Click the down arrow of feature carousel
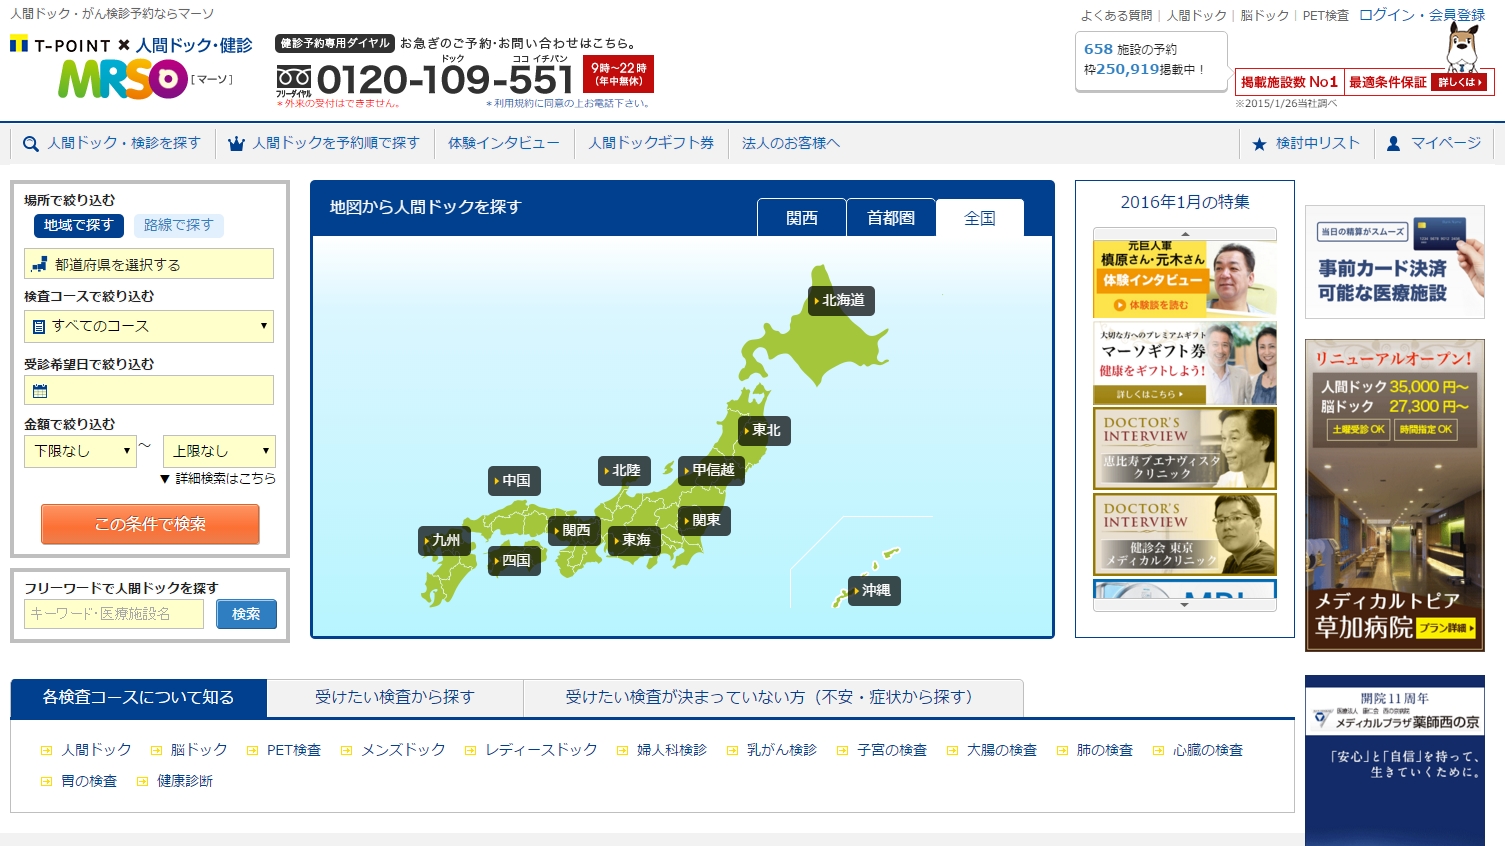The height and width of the screenshot is (846, 1505). (1185, 605)
